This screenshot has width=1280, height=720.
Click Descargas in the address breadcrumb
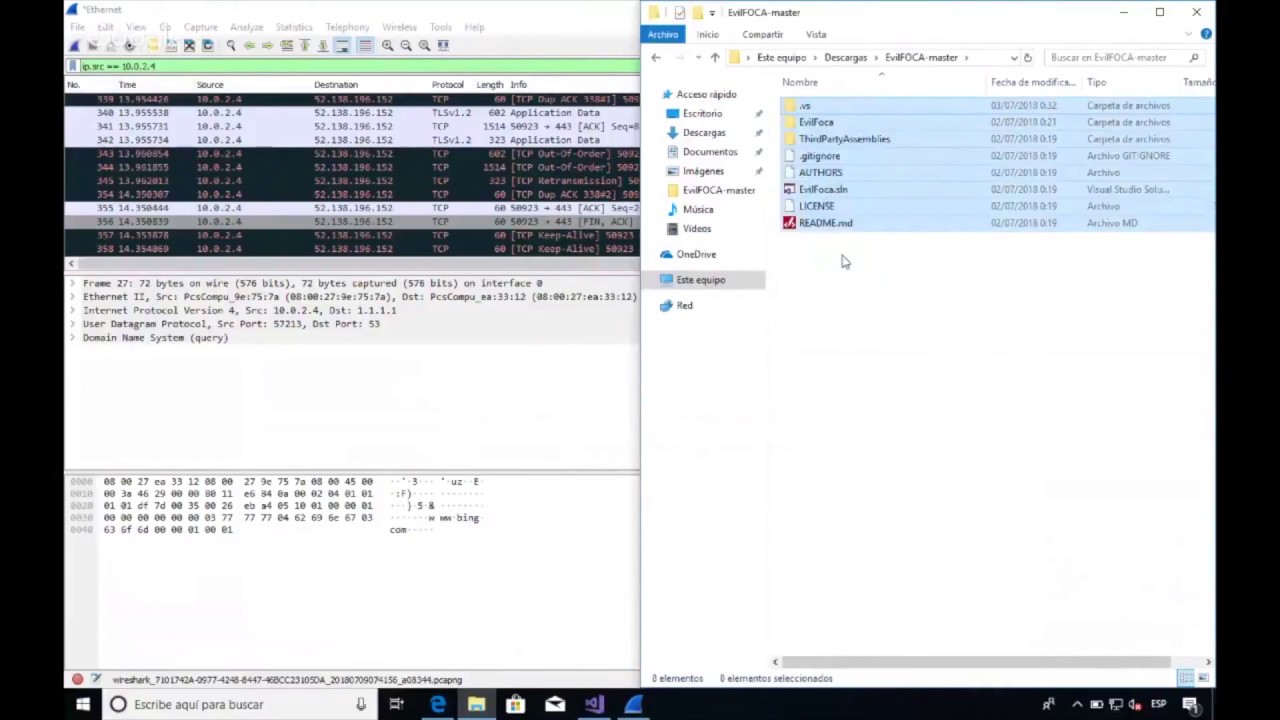(845, 58)
